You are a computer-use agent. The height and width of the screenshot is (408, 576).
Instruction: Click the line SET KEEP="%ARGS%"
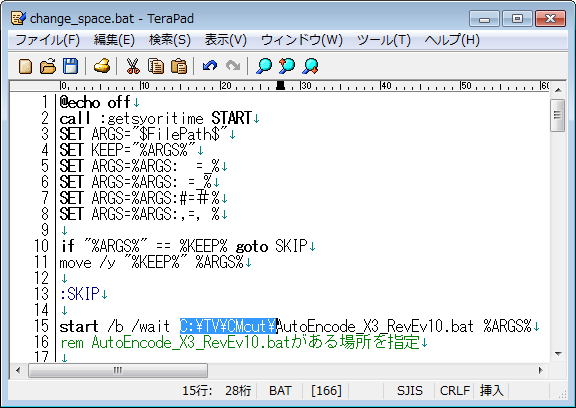(x=127, y=150)
